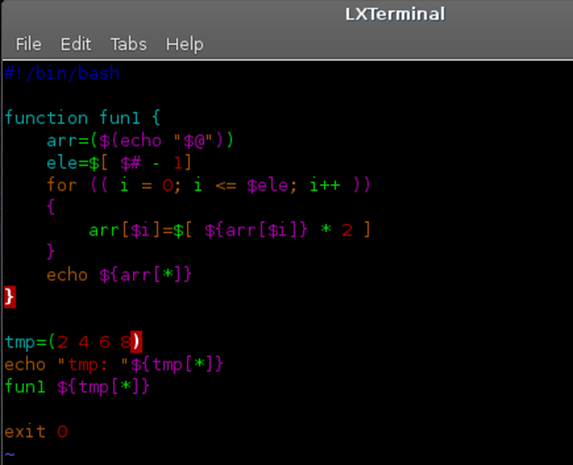The height and width of the screenshot is (465, 573).
Task: Open the File menu
Action: click(x=29, y=44)
